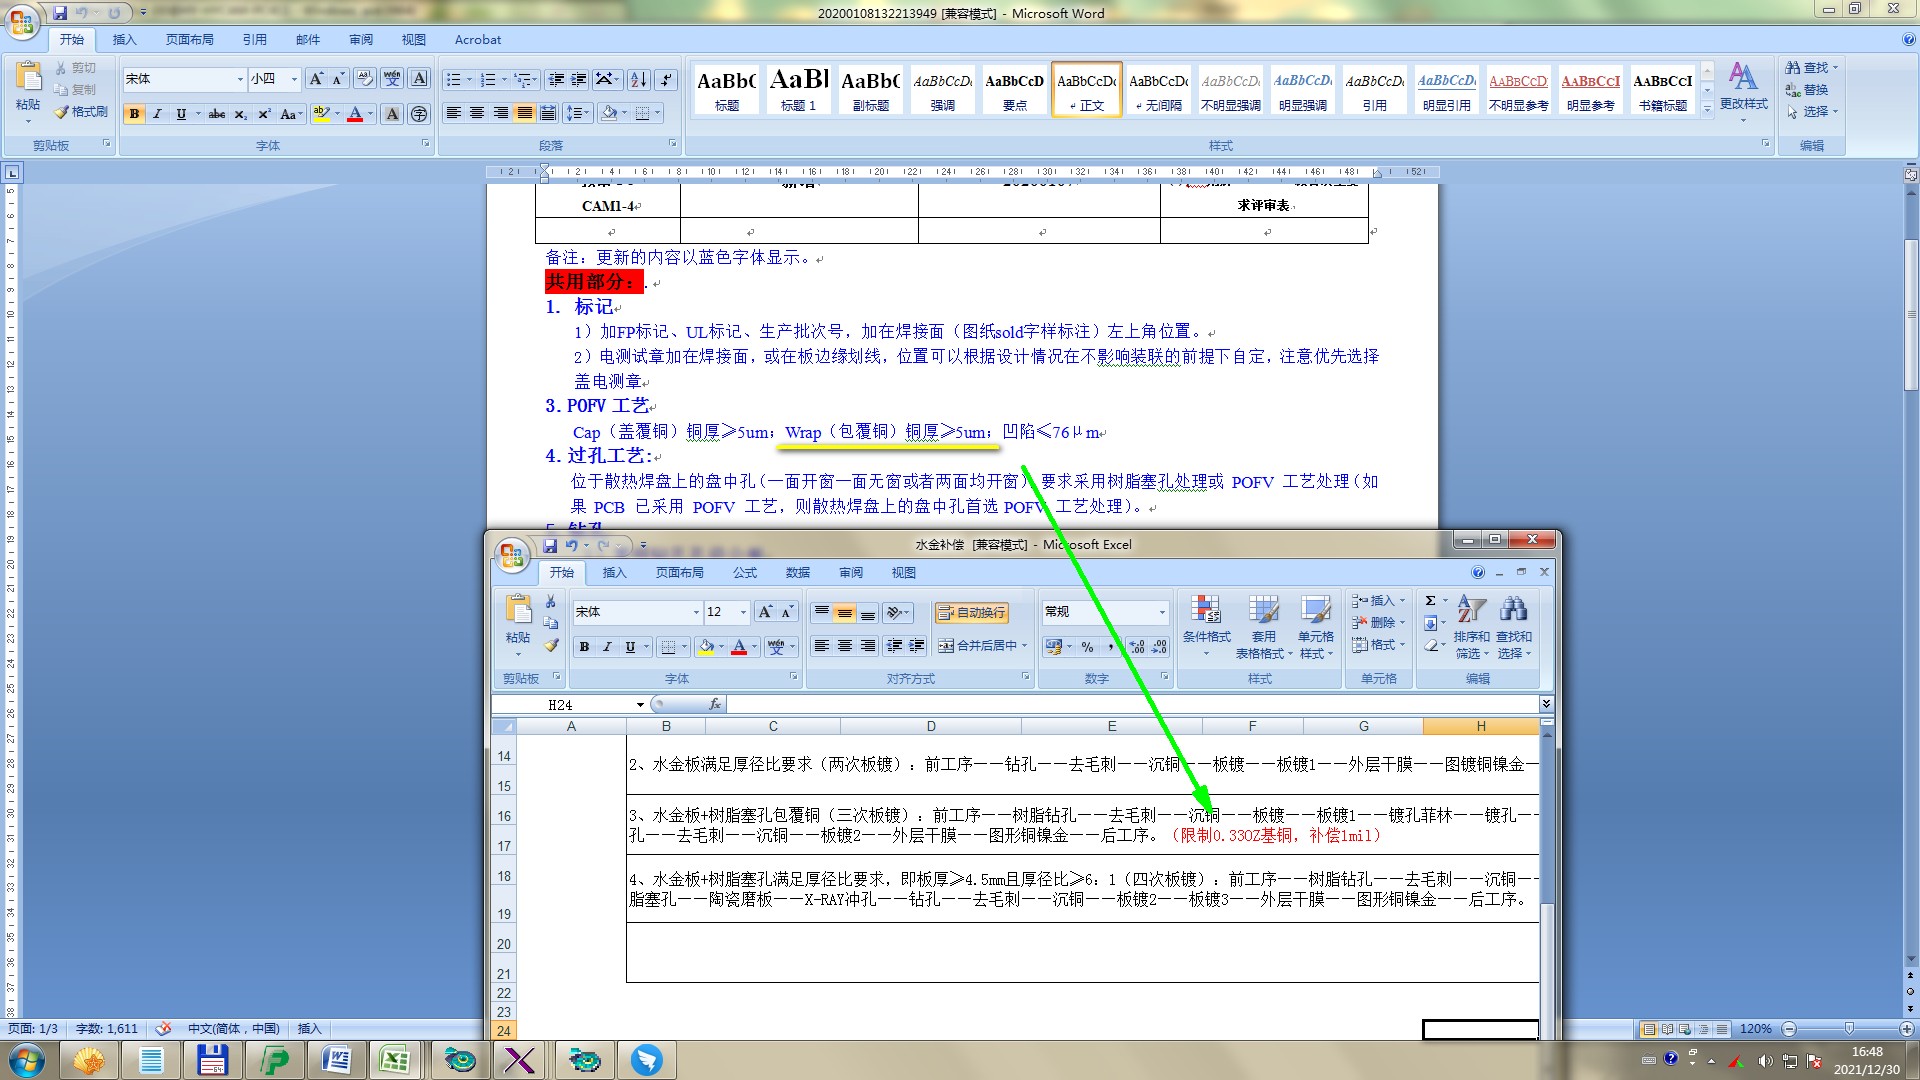Toggle justify alignment in Word ribbon
Viewport: 1920px width, 1080px height.
click(524, 113)
